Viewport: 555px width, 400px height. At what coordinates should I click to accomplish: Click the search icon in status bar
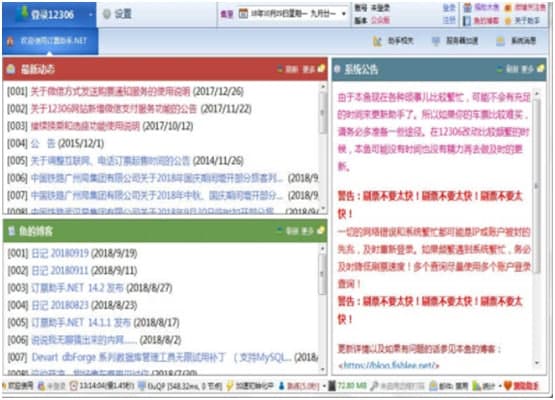click(x=374, y=385)
